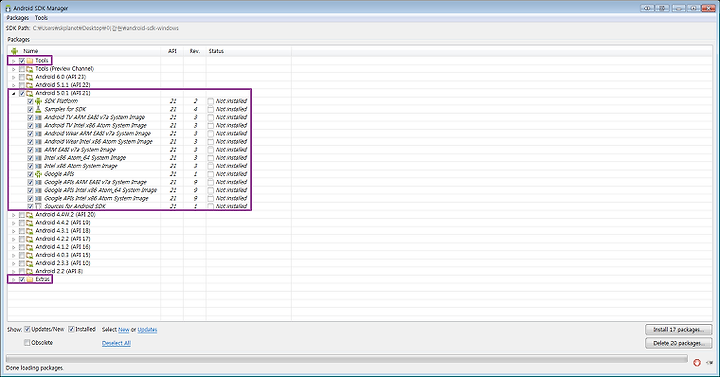This screenshot has height=377, width=720.
Task: Click the Updates selection link
Action: pos(147,330)
